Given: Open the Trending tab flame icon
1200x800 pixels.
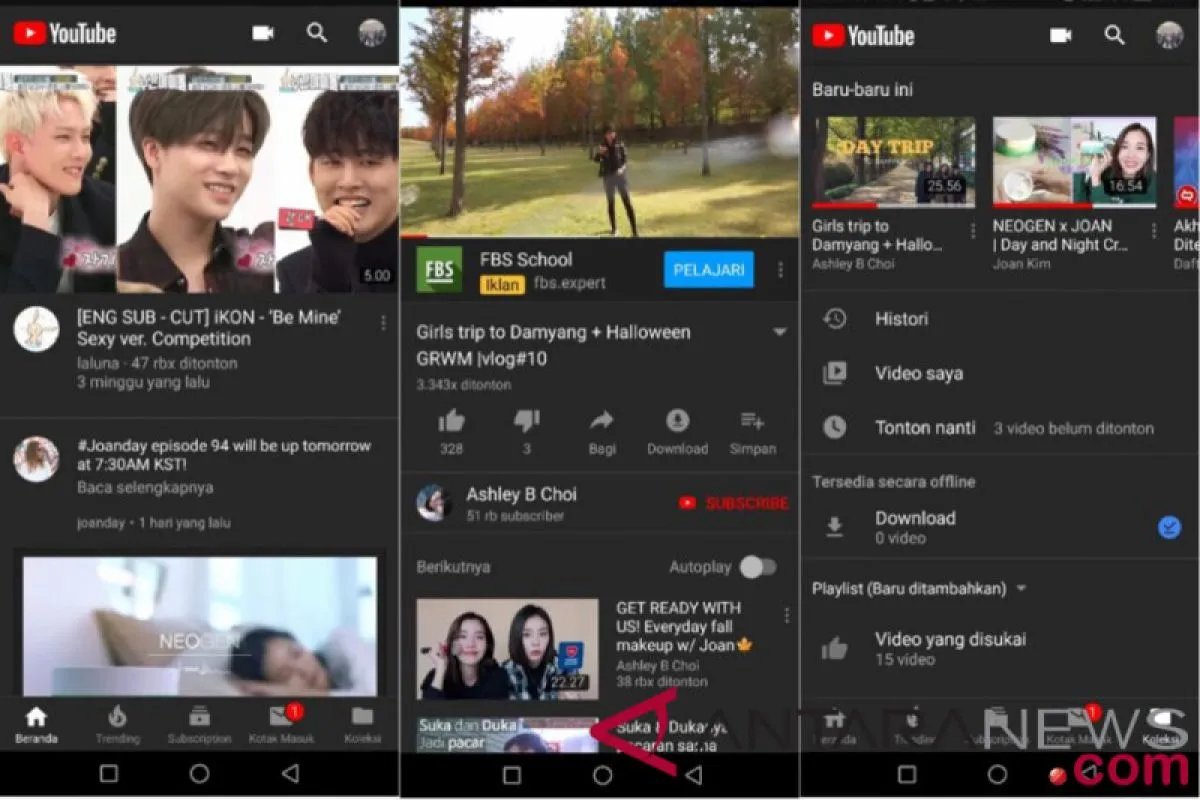Looking at the screenshot, I should click(118, 716).
